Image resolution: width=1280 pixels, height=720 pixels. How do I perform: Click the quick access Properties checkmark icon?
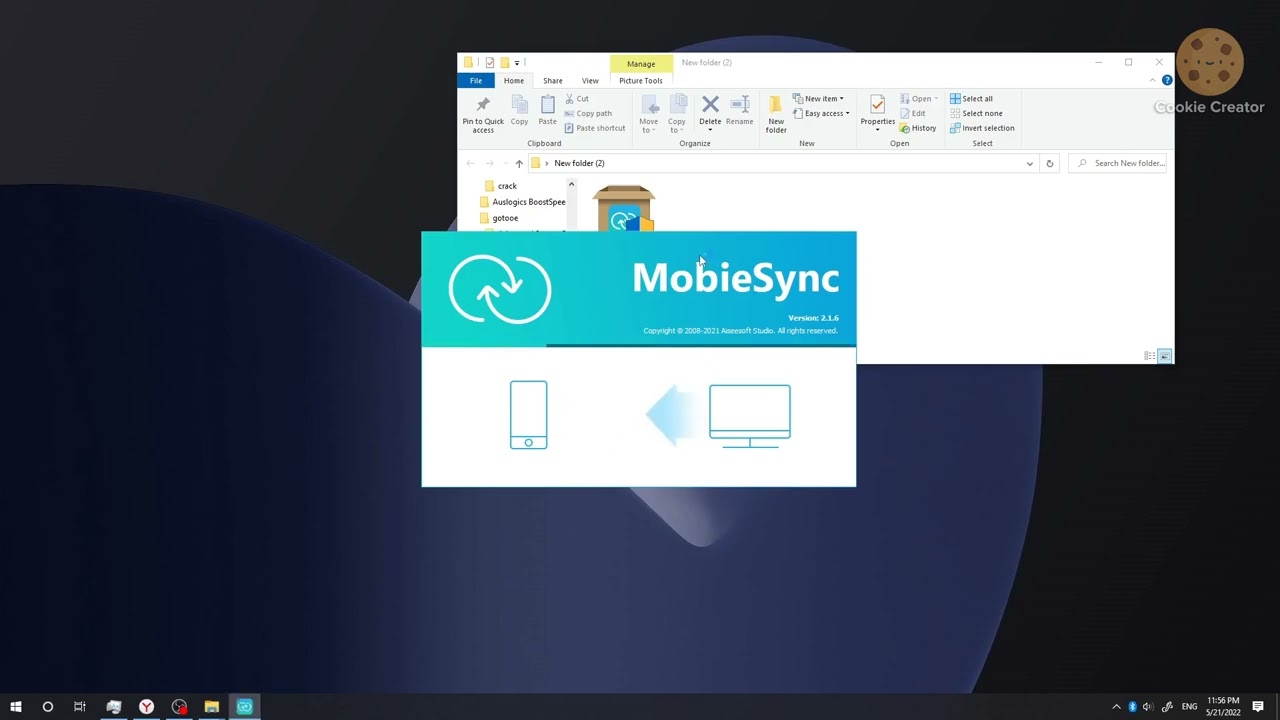tap(489, 62)
